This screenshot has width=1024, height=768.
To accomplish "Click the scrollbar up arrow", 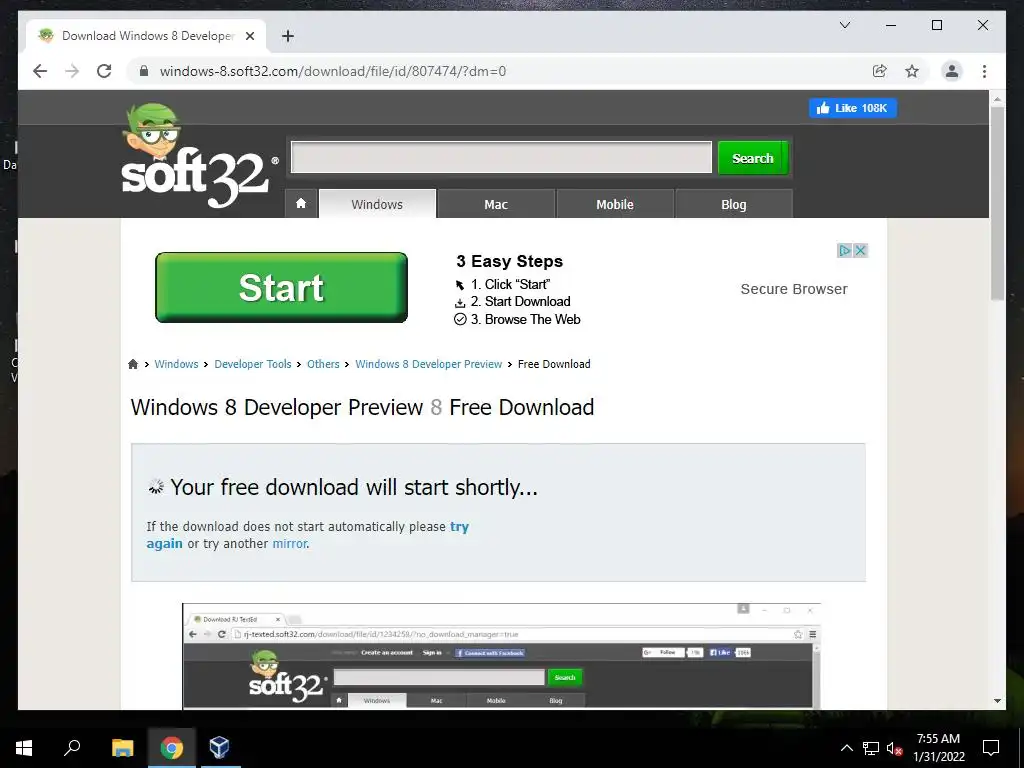I will pos(997,100).
